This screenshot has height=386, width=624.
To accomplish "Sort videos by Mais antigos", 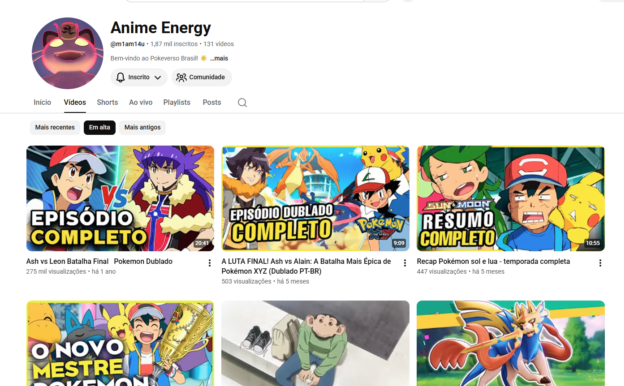I will point(142,127).
